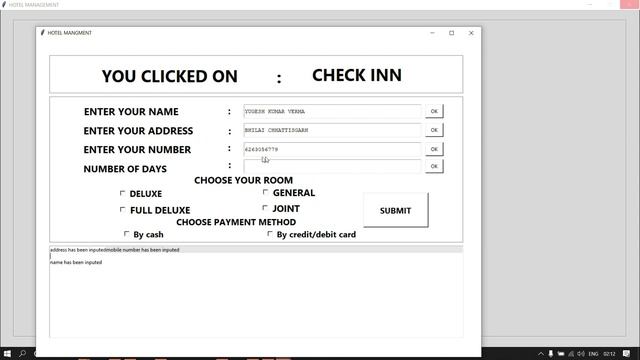Screen dimensions: 640x360
Task: Show hidden system tray icons
Action: coord(541,354)
